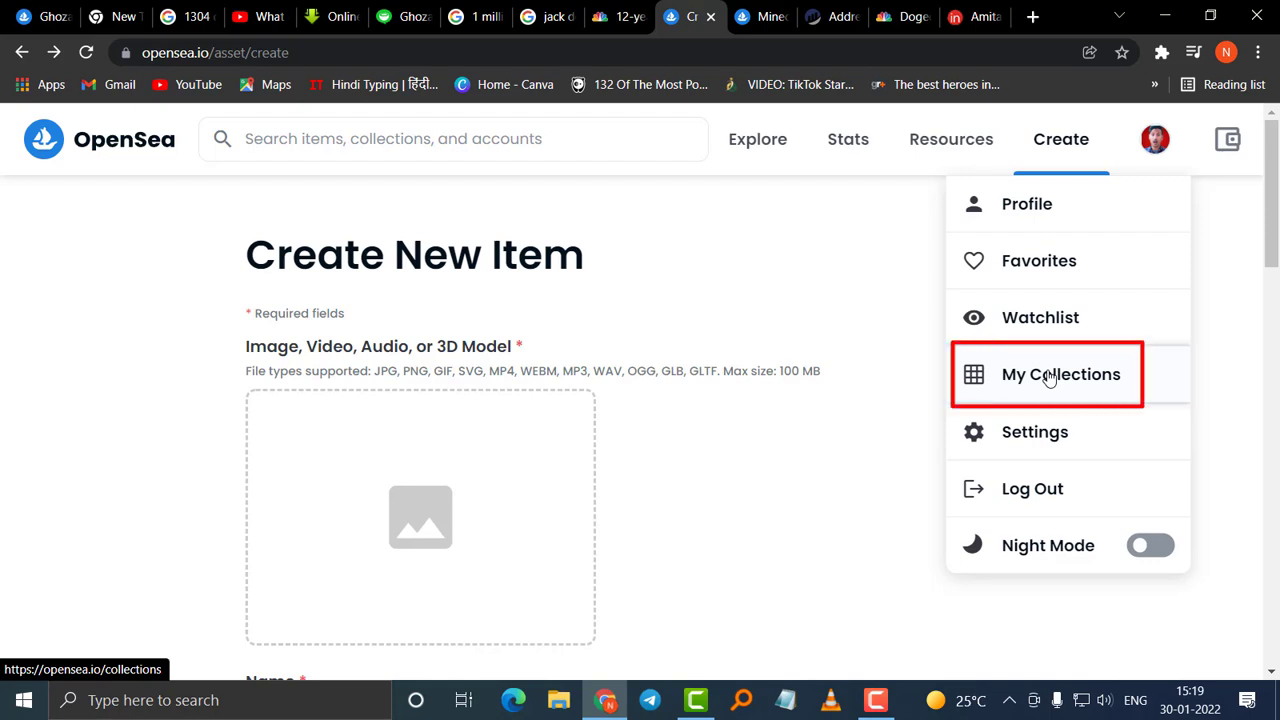The image size is (1280, 720).
Task: Open the wallet icon in header
Action: point(1227,139)
